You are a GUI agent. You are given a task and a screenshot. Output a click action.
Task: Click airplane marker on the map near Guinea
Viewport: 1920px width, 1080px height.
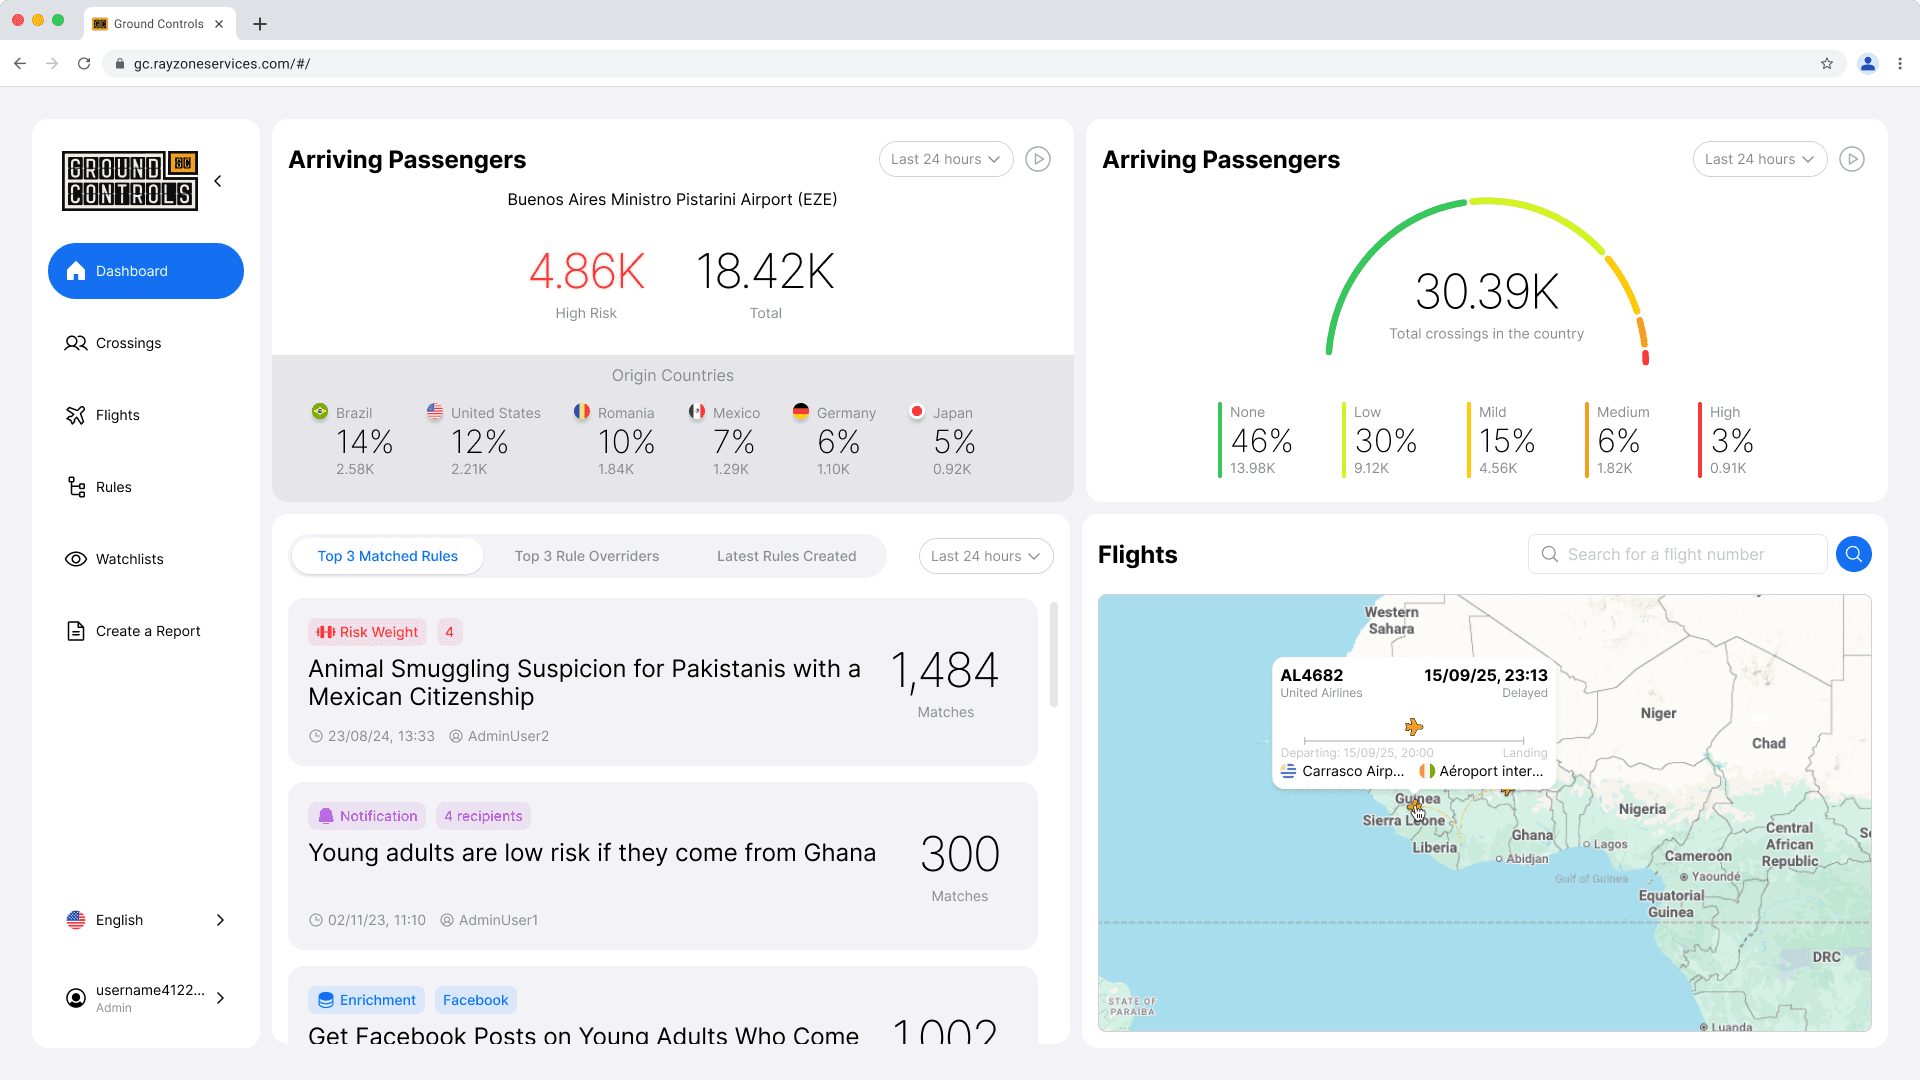[1414, 804]
